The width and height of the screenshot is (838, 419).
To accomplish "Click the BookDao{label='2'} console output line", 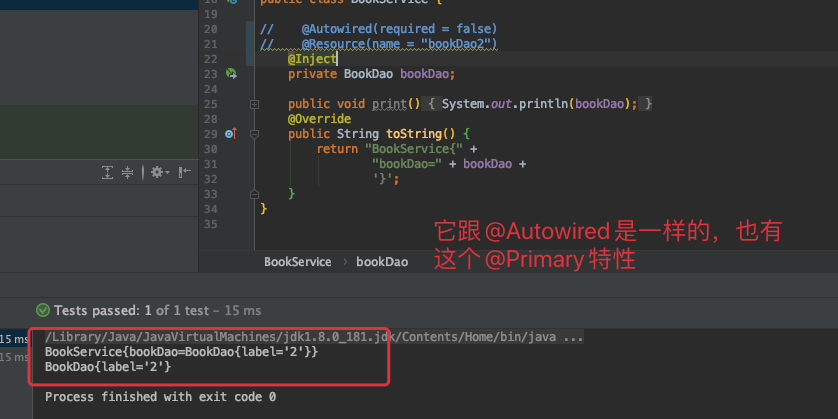I will click(108, 367).
